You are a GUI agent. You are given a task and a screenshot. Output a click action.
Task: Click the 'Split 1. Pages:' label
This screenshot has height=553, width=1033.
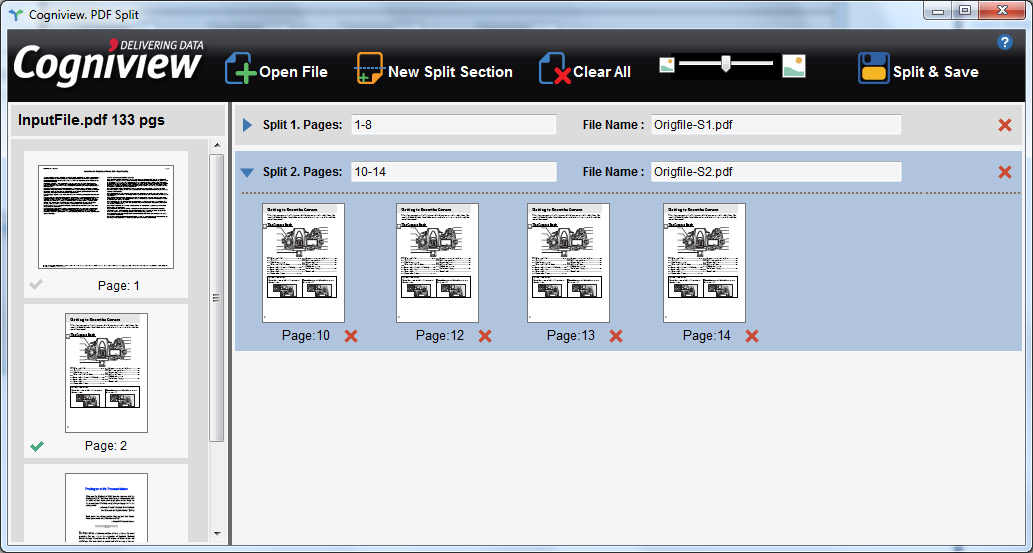[302, 125]
